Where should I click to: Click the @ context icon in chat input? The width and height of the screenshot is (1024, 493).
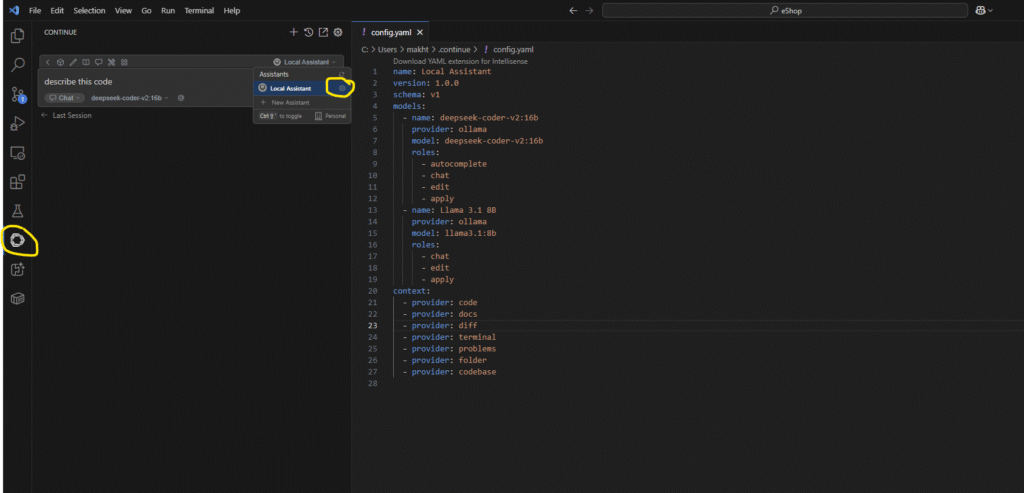click(x=180, y=97)
